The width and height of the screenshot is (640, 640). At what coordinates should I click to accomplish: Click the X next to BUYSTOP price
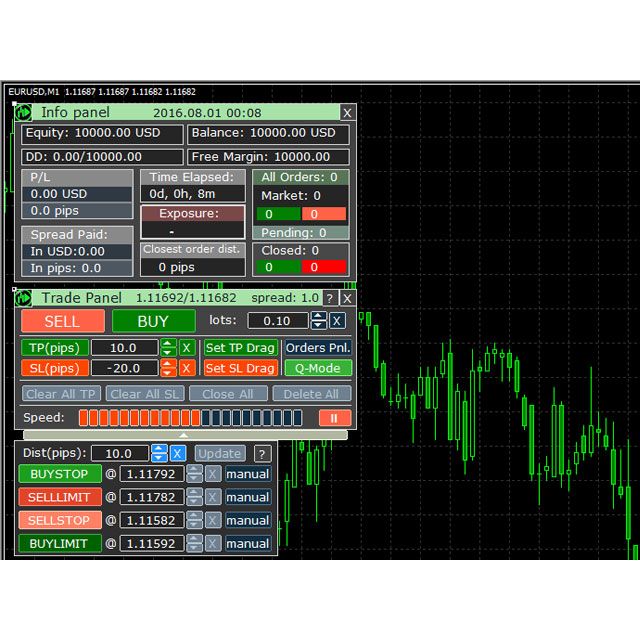coord(213,474)
